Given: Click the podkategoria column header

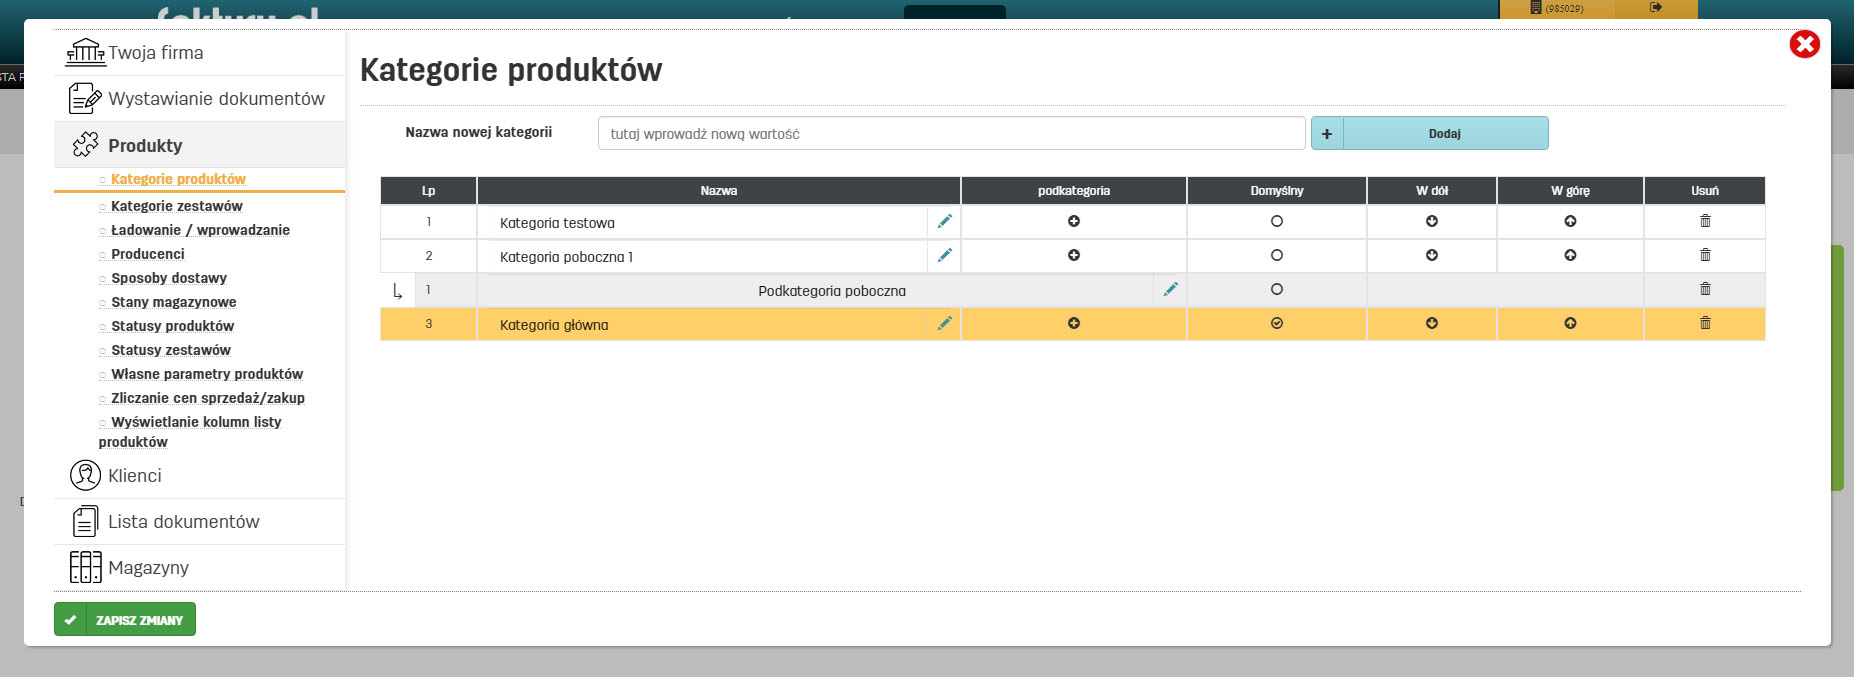Looking at the screenshot, I should click(x=1074, y=190).
